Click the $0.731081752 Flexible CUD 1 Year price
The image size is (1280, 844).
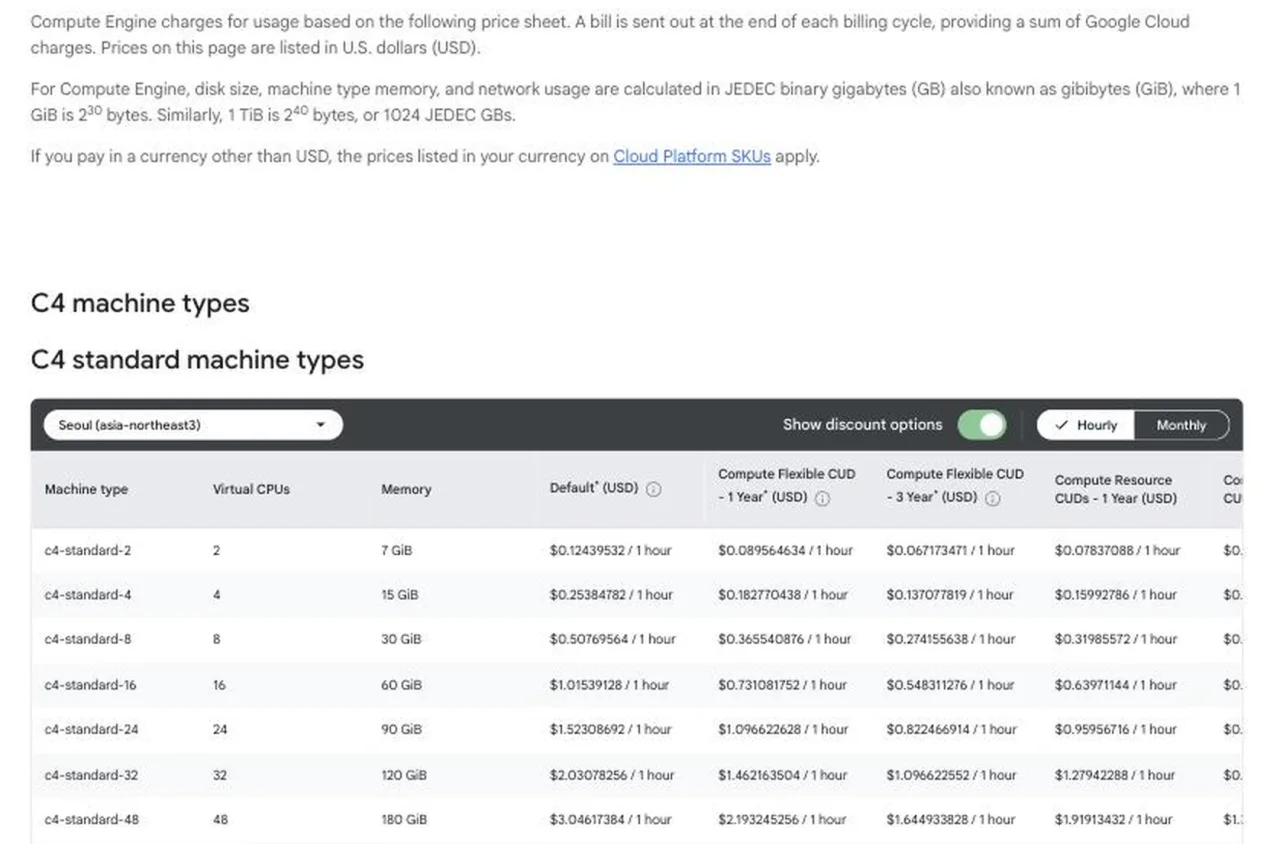pos(782,685)
